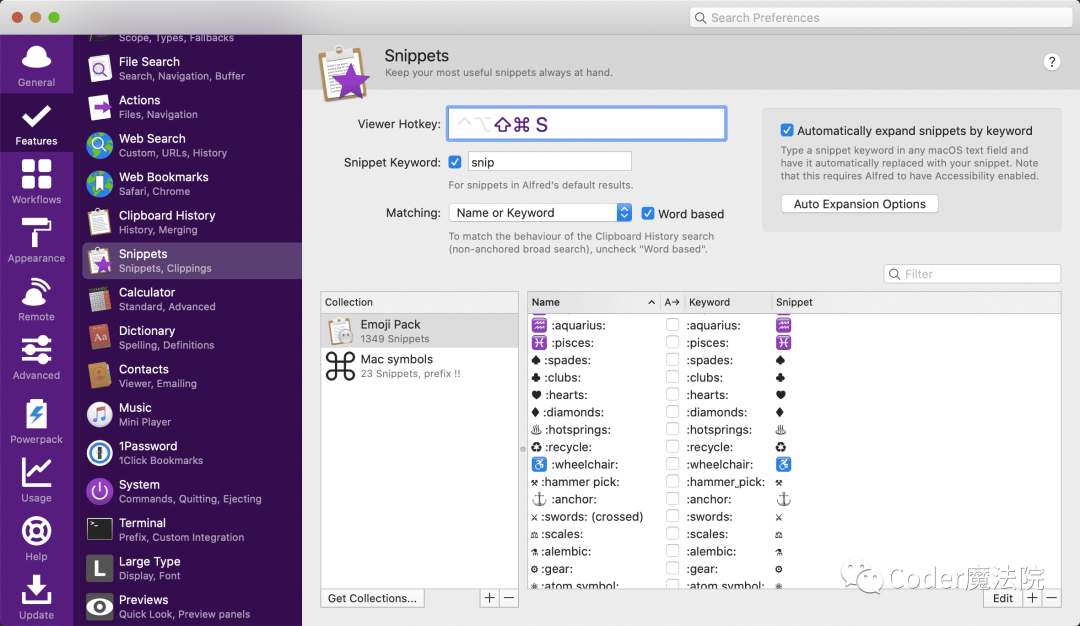Click Auto Expansion Options button
The height and width of the screenshot is (626, 1080).
point(860,204)
